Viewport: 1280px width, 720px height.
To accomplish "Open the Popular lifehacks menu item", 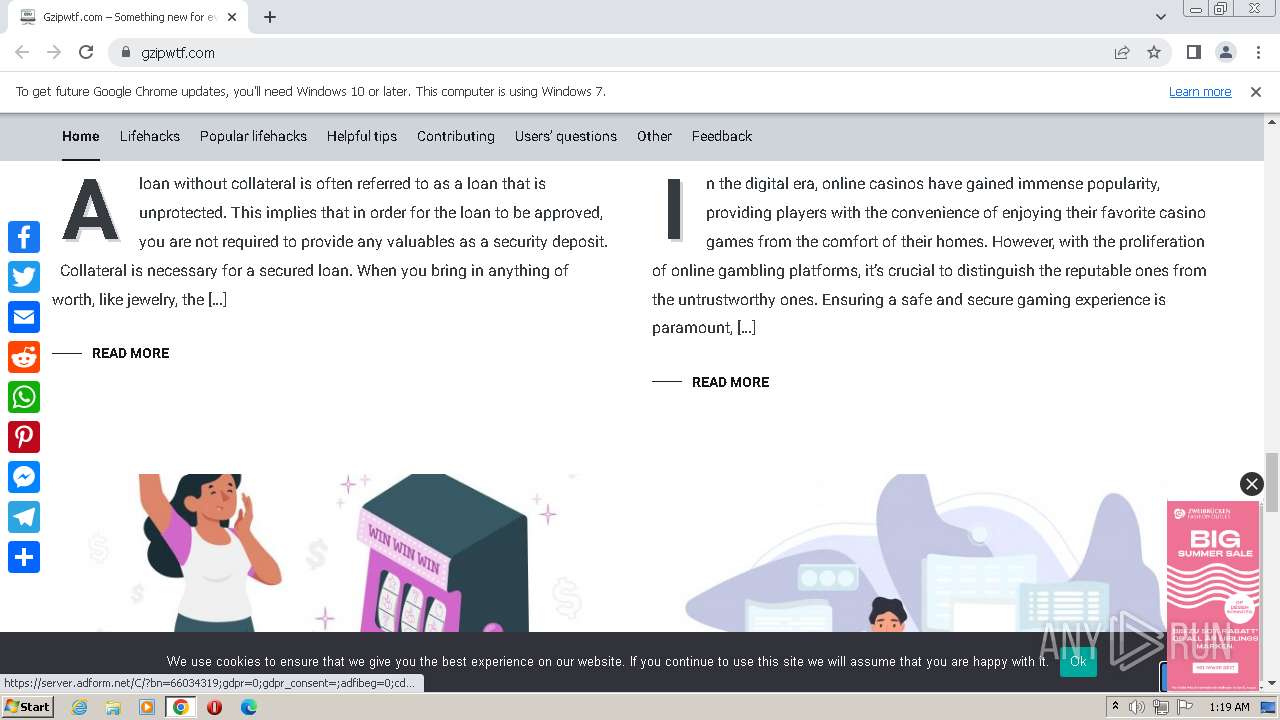I will [253, 136].
